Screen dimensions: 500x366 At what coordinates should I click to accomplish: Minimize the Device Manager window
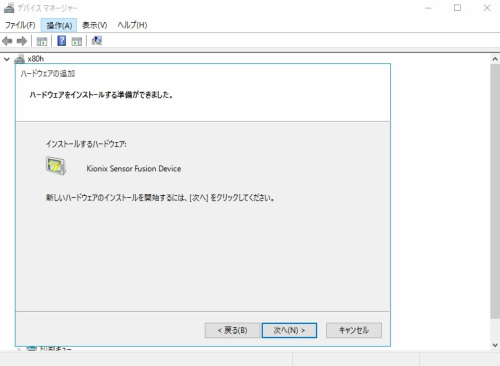(x=428, y=8)
